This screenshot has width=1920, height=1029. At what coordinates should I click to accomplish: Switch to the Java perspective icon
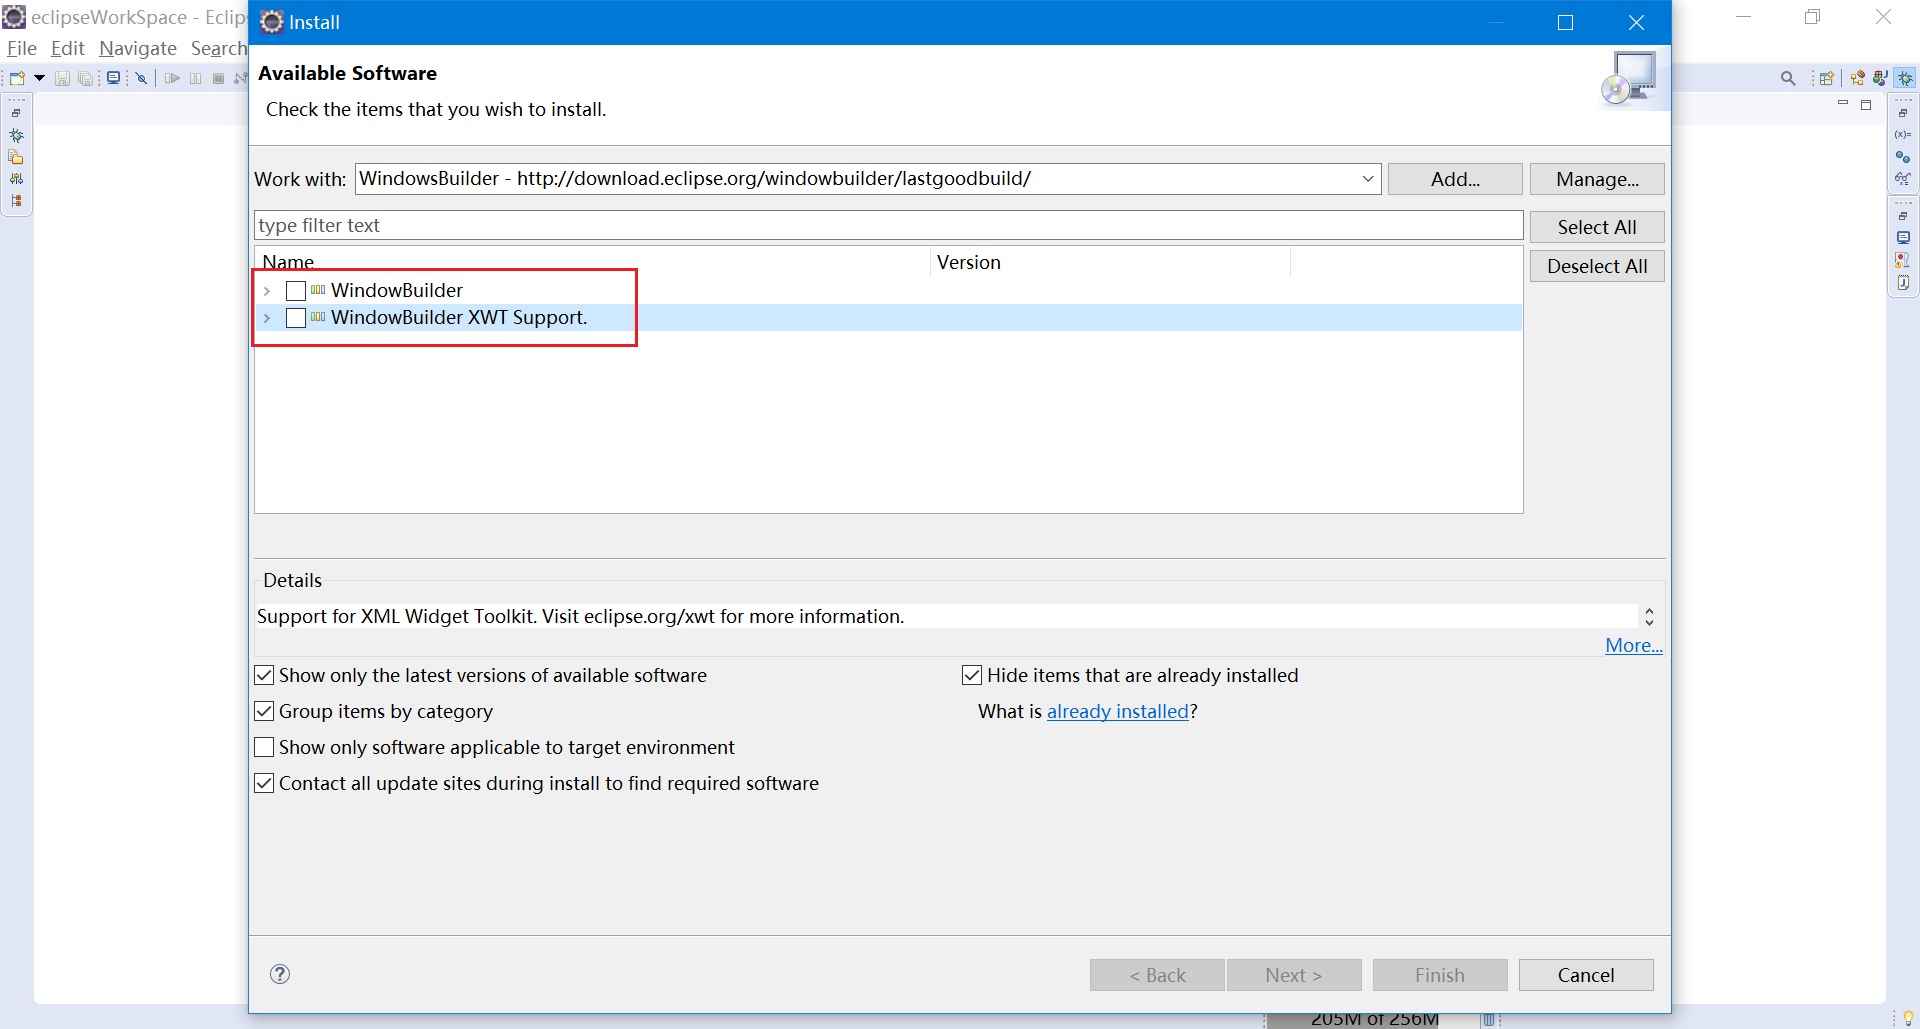click(x=1881, y=78)
